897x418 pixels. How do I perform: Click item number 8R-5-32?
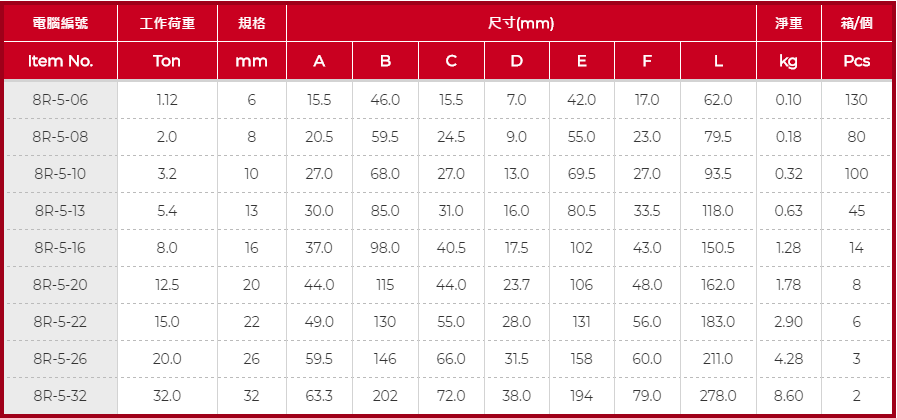(61, 396)
